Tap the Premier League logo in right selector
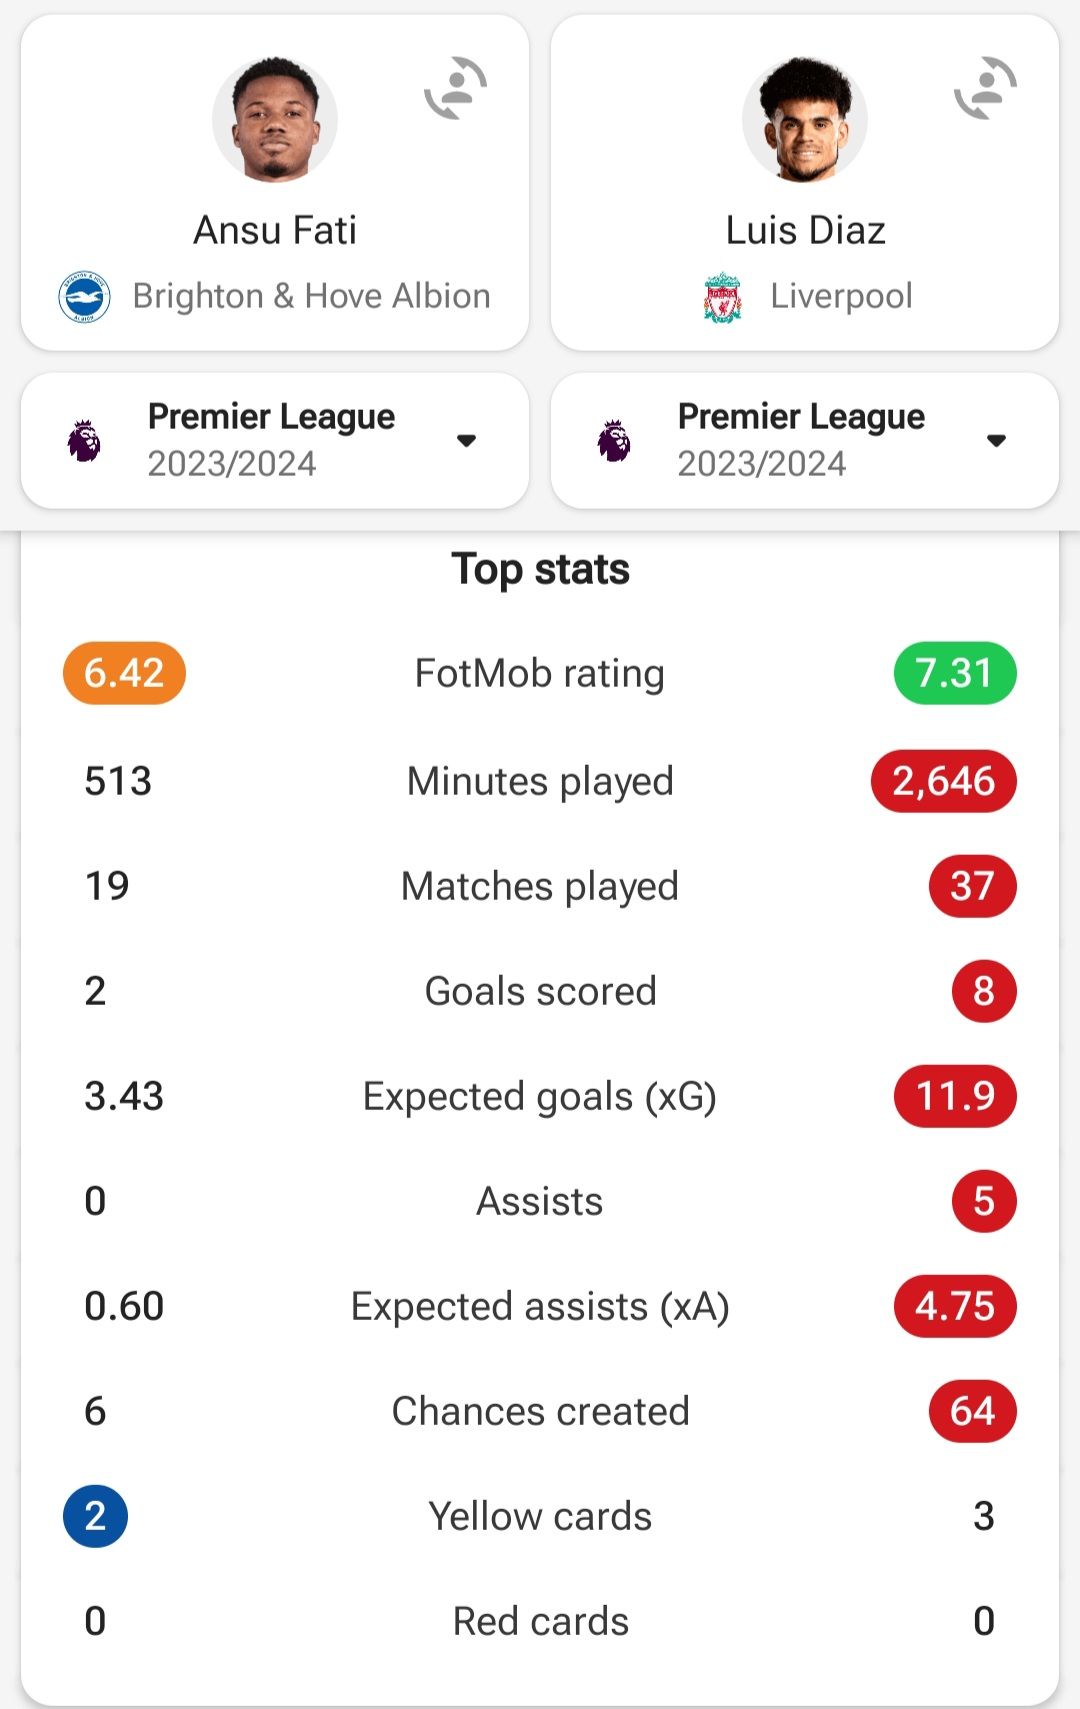 614,441
